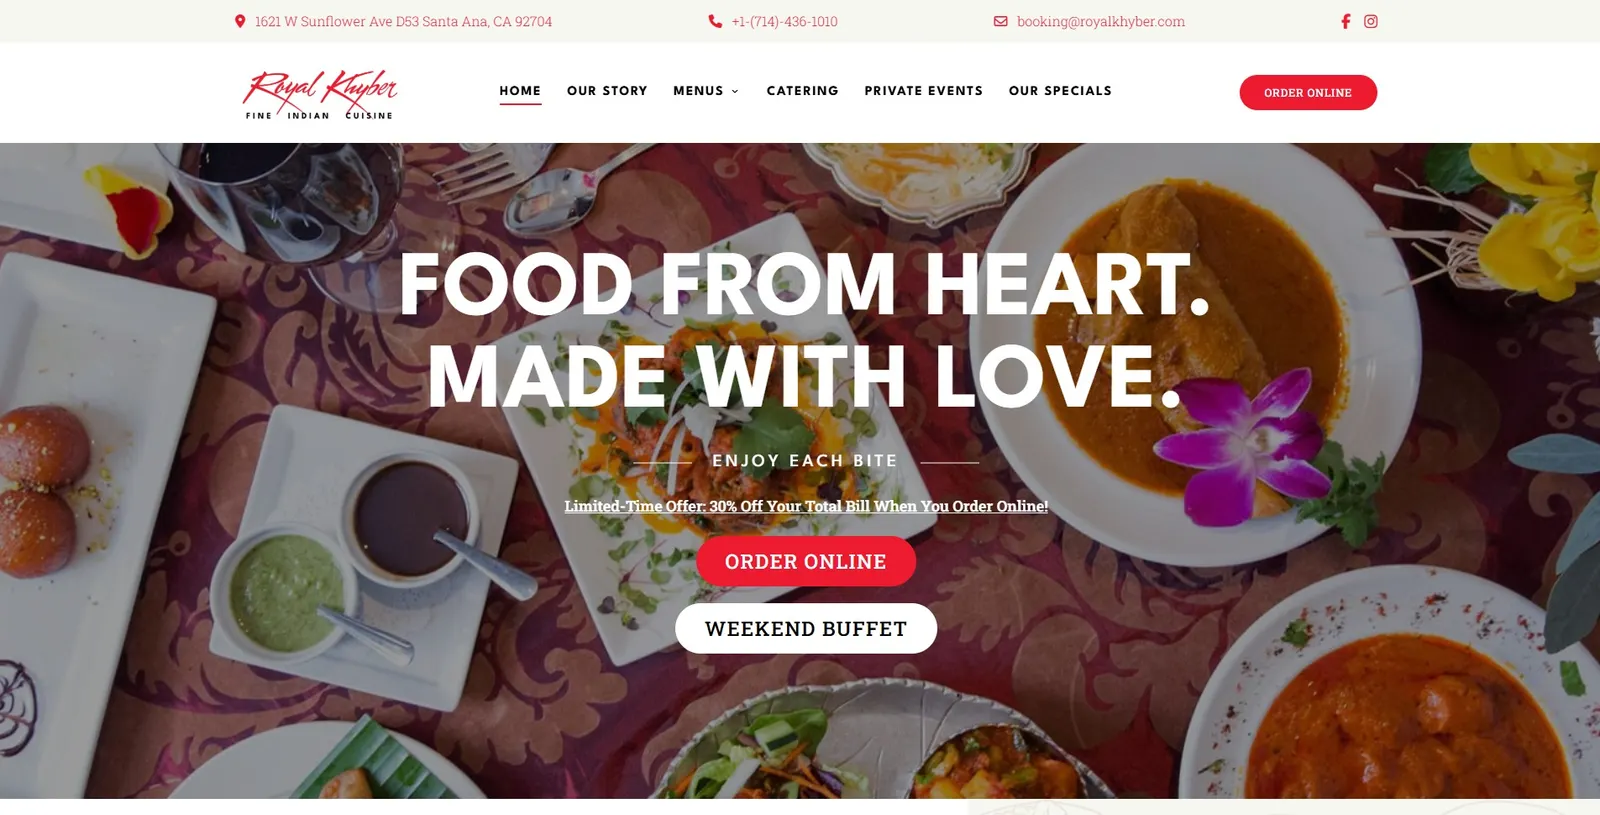Follow the Limited-Time Offer 30% off link
The width and height of the screenshot is (1600, 815).
[x=806, y=506]
